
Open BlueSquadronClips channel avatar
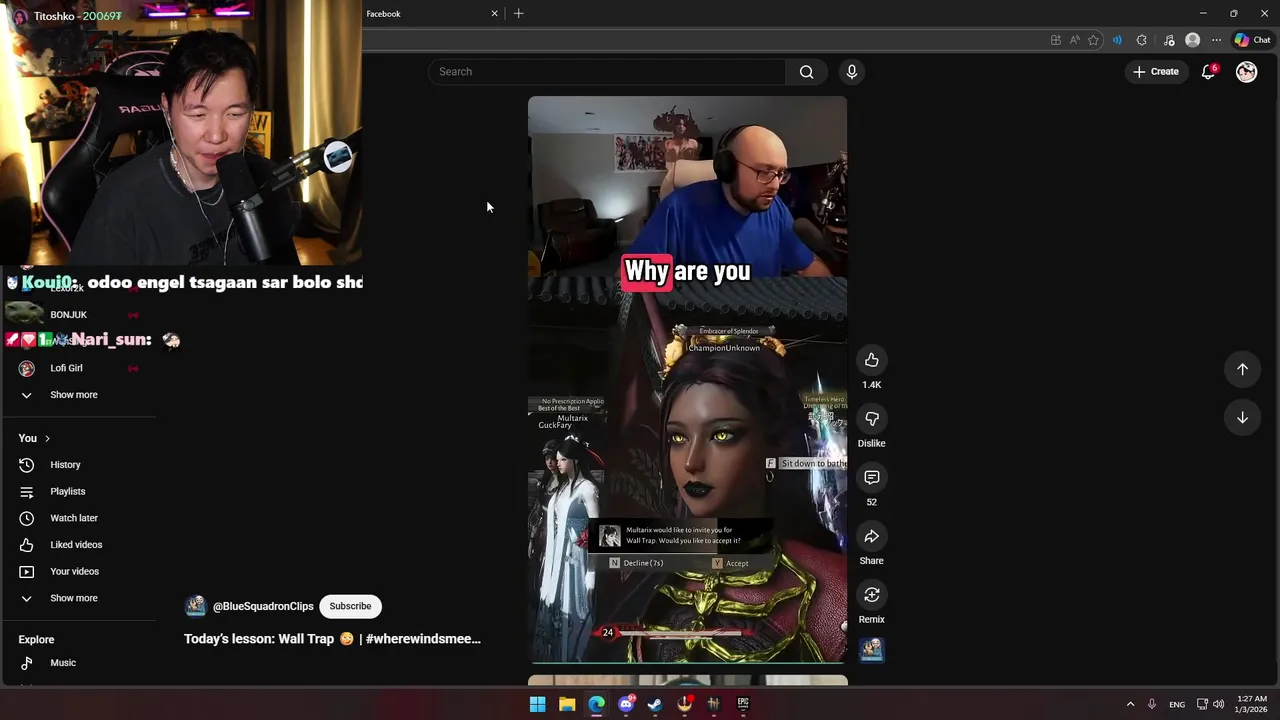[x=196, y=606]
